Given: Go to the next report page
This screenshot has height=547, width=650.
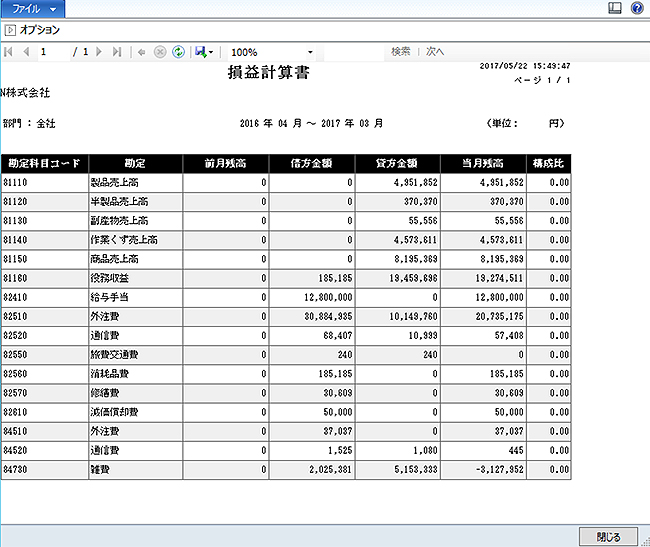Looking at the screenshot, I should 99,51.
